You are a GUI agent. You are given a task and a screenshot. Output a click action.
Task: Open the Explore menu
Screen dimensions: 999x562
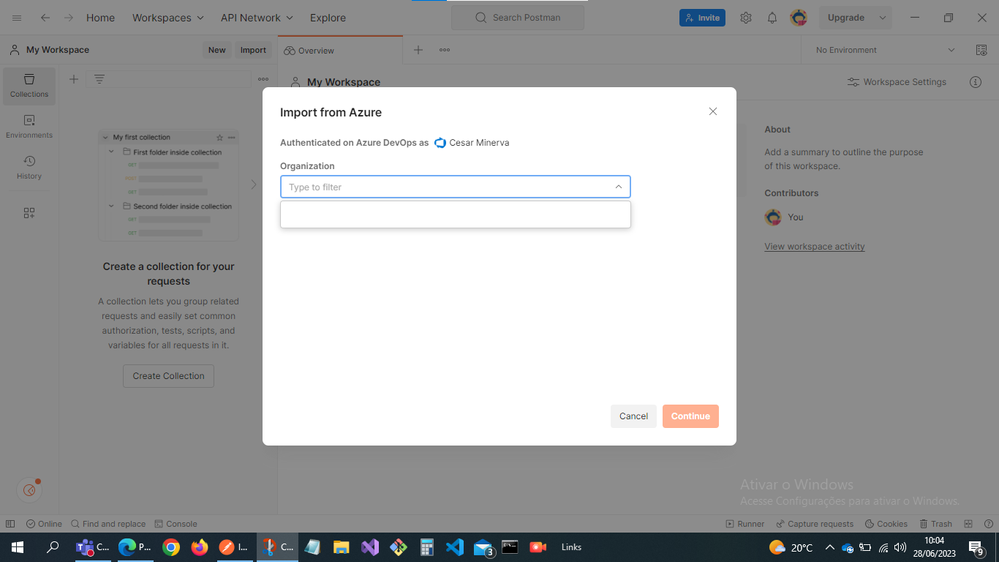[x=328, y=18]
